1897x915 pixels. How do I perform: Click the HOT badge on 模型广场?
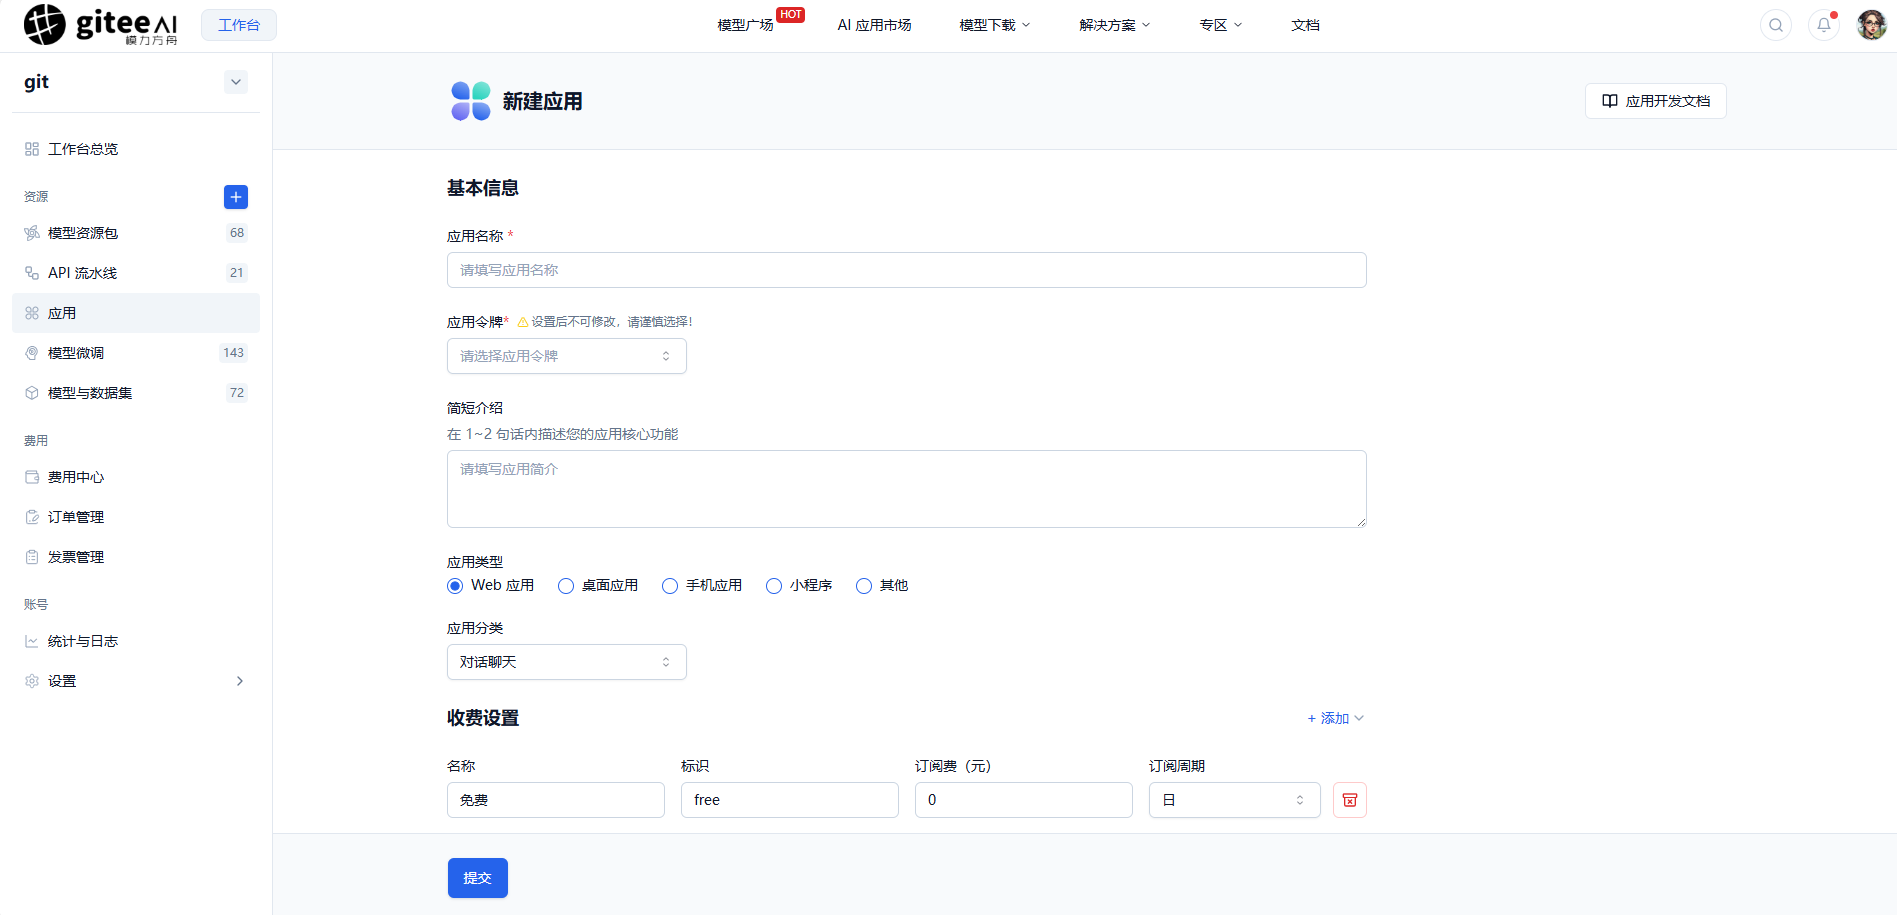click(791, 15)
